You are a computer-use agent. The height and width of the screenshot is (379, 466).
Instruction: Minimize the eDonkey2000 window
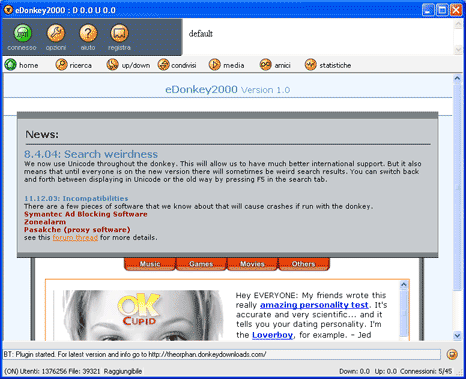pyautogui.click(x=428, y=10)
